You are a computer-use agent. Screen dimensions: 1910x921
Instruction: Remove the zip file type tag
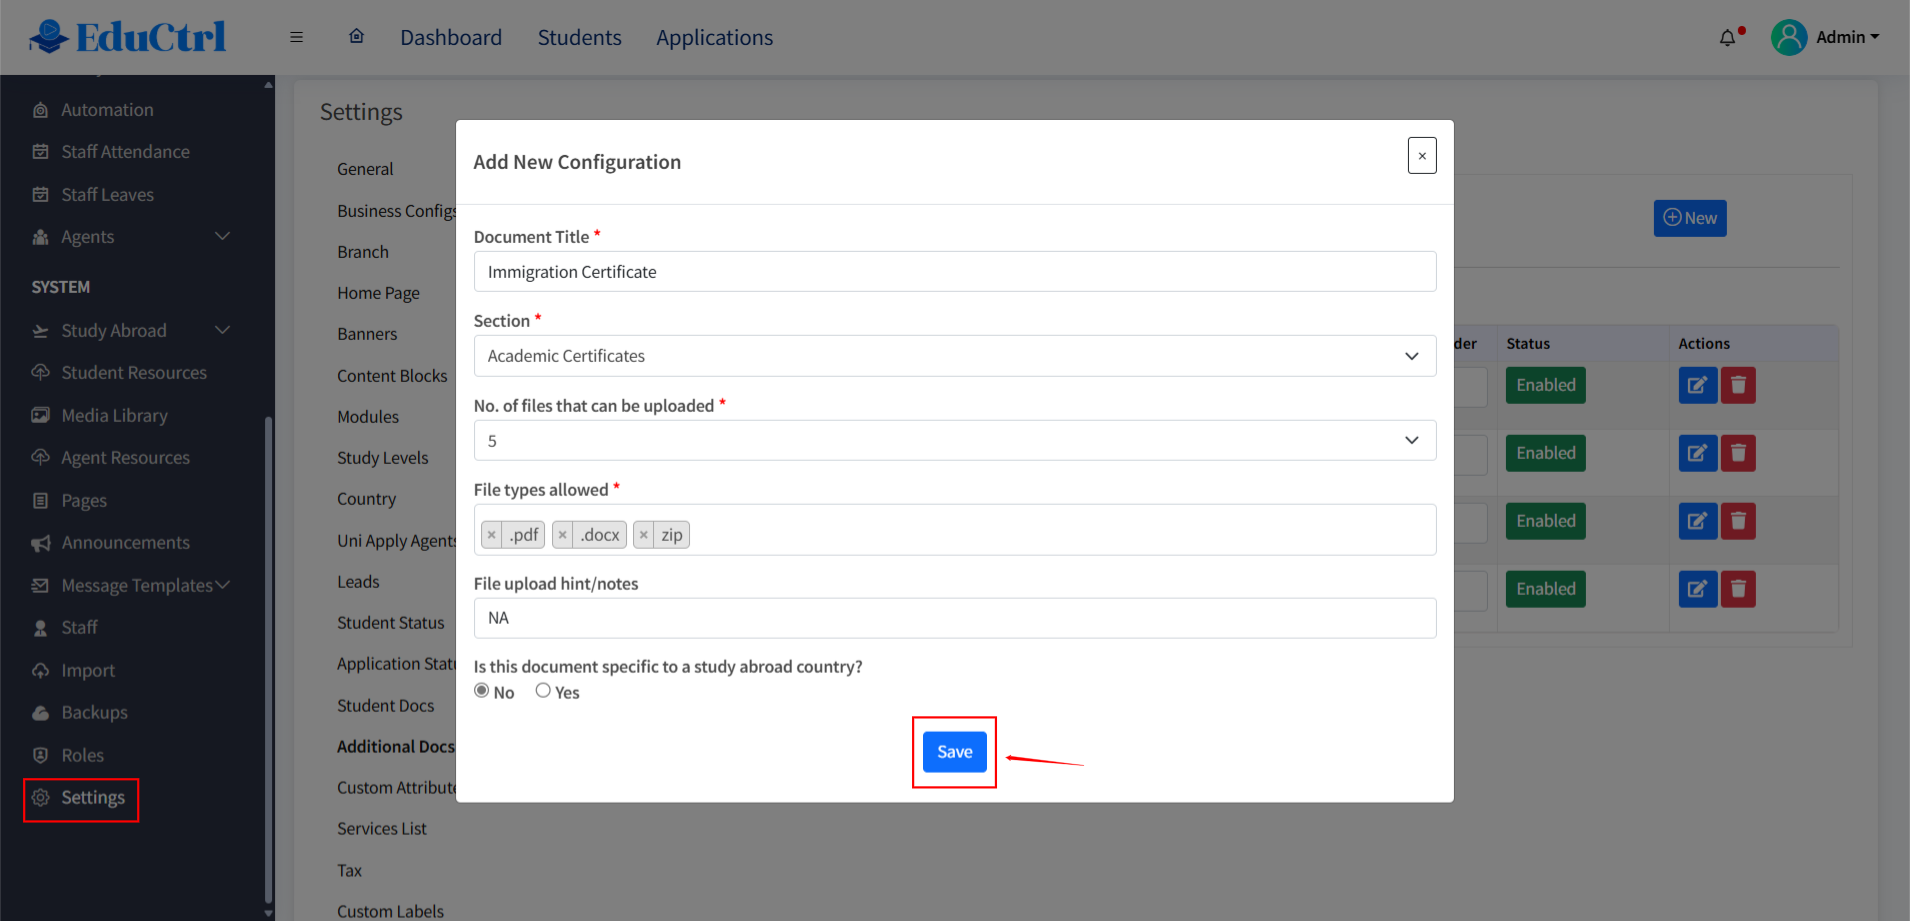[644, 535]
